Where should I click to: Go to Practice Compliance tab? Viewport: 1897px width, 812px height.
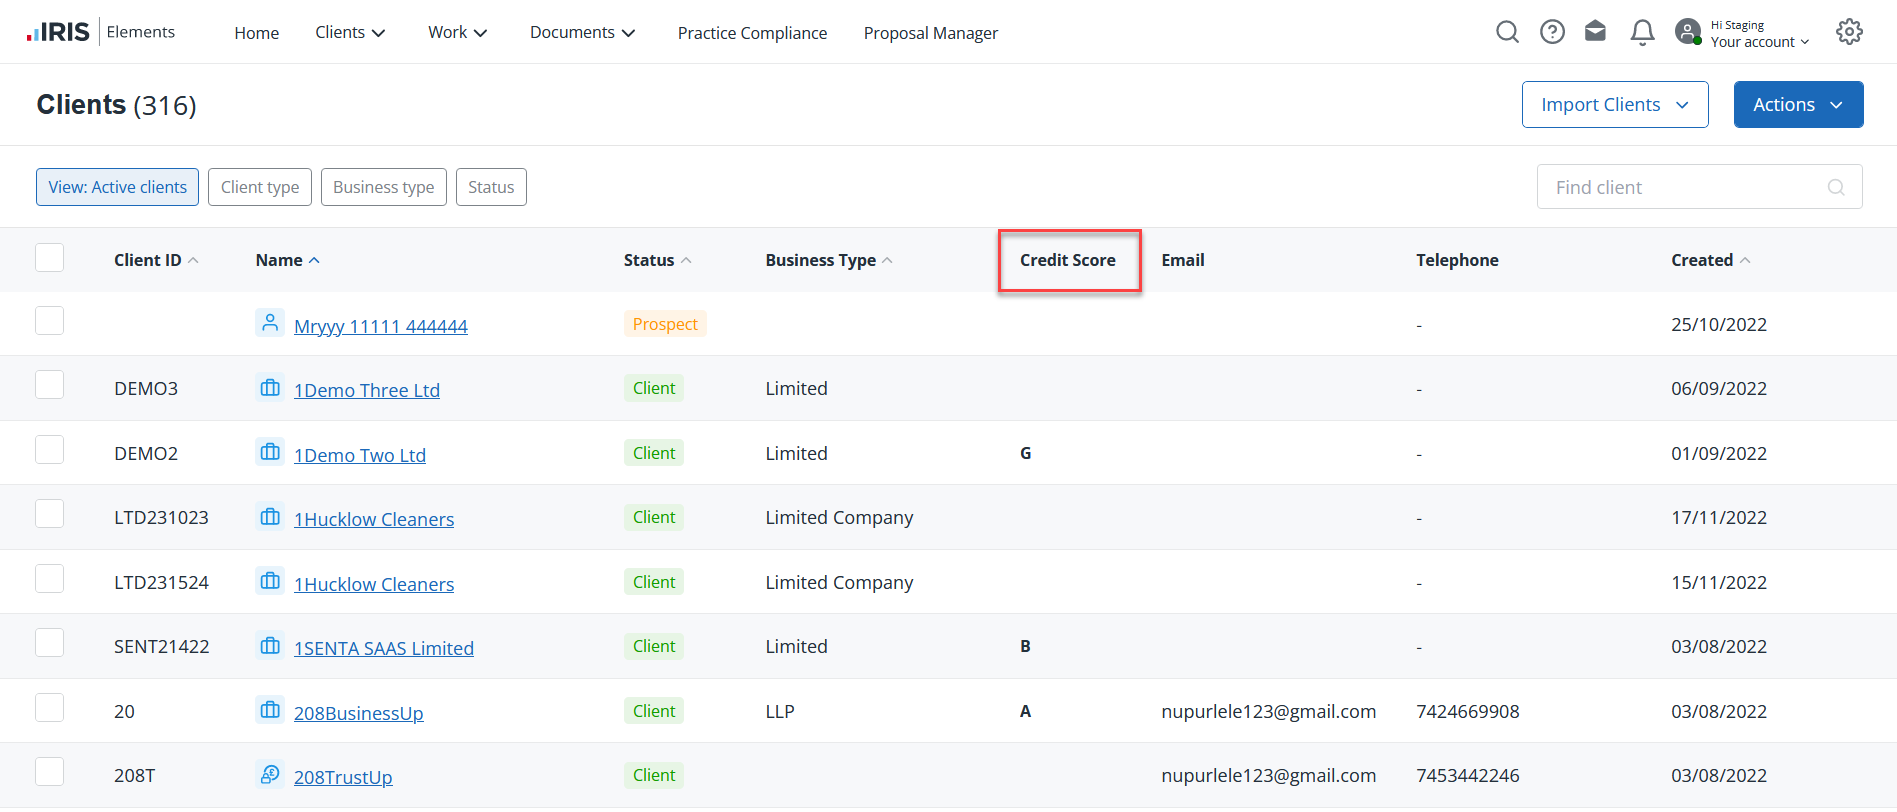[x=752, y=33]
